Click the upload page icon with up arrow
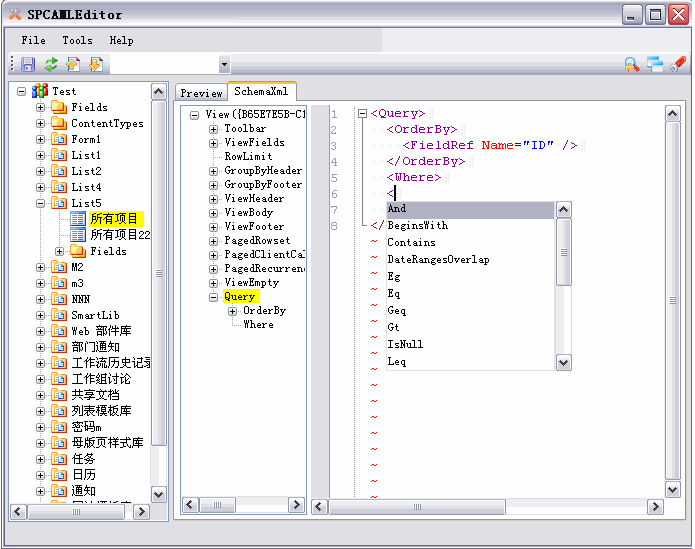This screenshot has height=549, width=695. (x=74, y=65)
